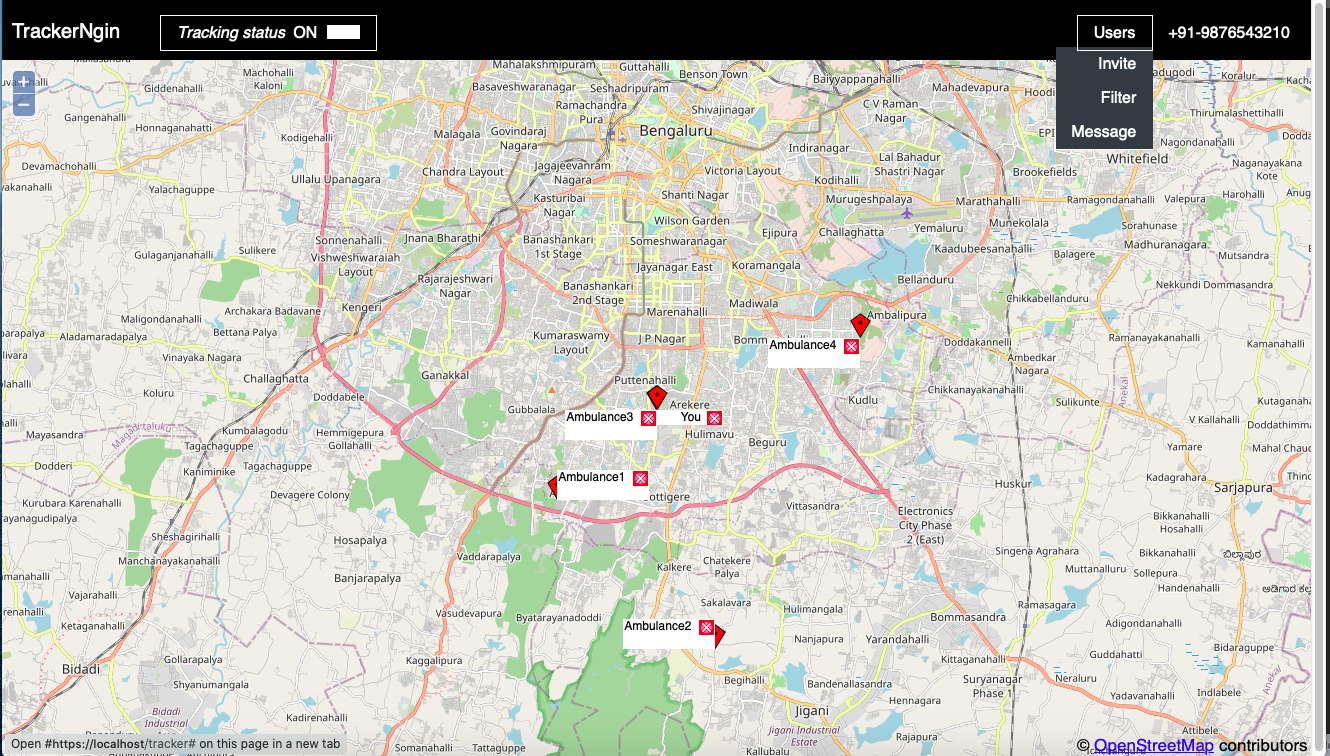This screenshot has height=756, width=1330.
Task: Choose Invite from Users menu
Action: (1117, 63)
